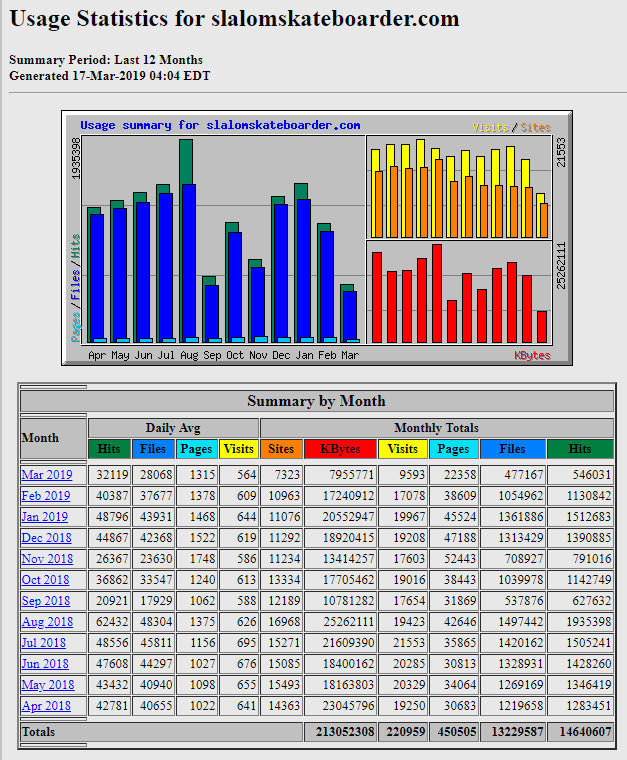This screenshot has width=627, height=760.
Task: Click the green Hits header under Daily Avg
Action: (x=110, y=450)
